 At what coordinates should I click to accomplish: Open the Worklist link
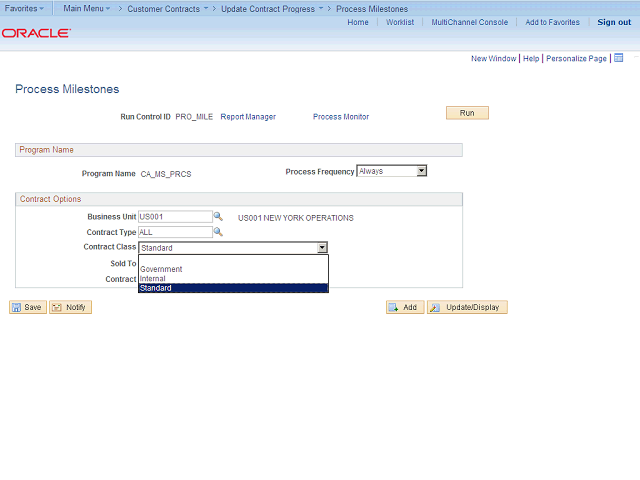coord(400,22)
